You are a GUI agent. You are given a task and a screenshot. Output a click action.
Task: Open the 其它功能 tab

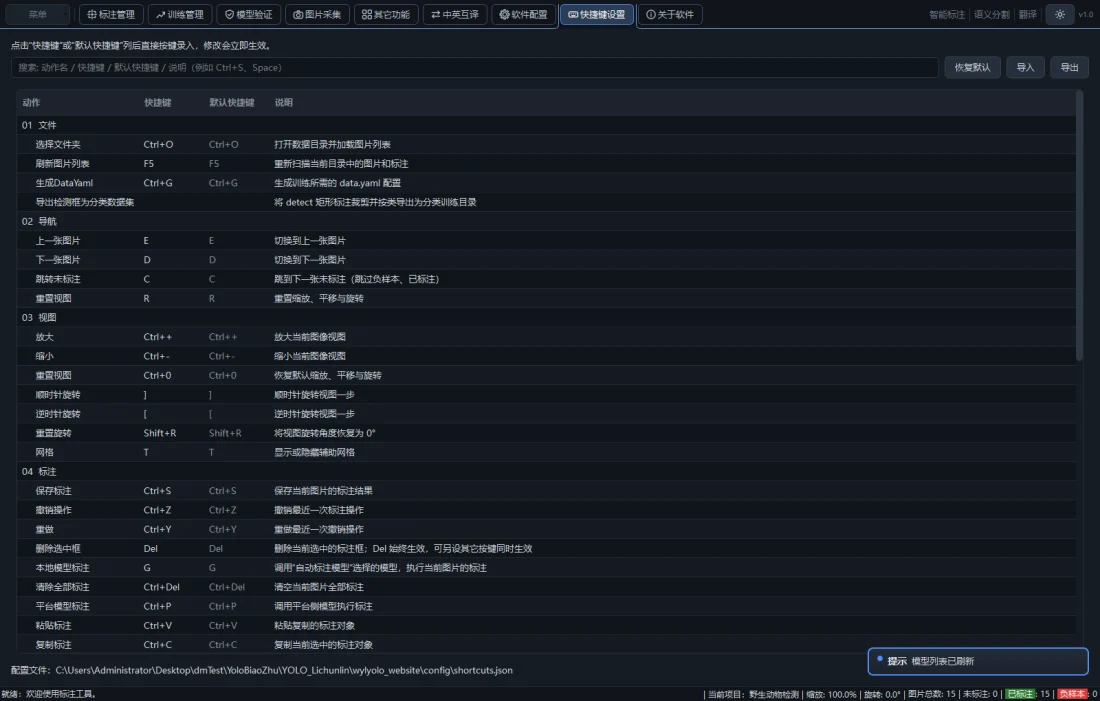[386, 14]
